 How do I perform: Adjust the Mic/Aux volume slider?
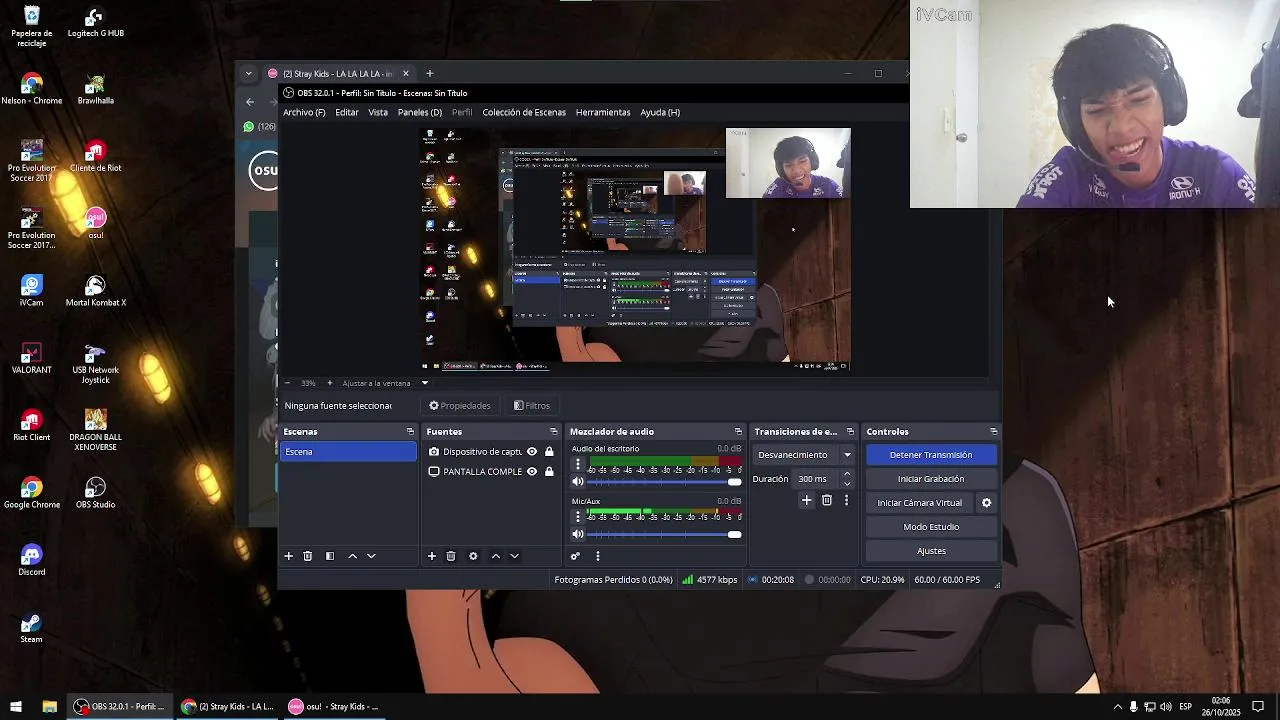pos(665,534)
